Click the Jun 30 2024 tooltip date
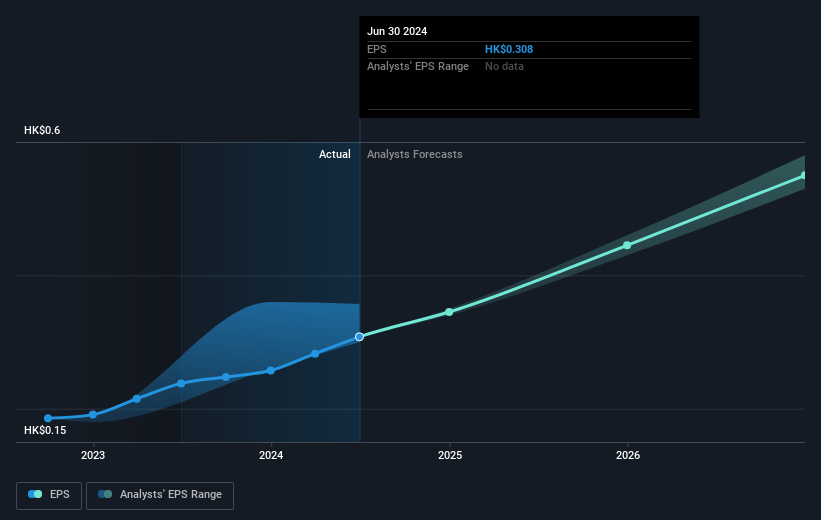Image resolution: width=821 pixels, height=520 pixels. tap(397, 31)
